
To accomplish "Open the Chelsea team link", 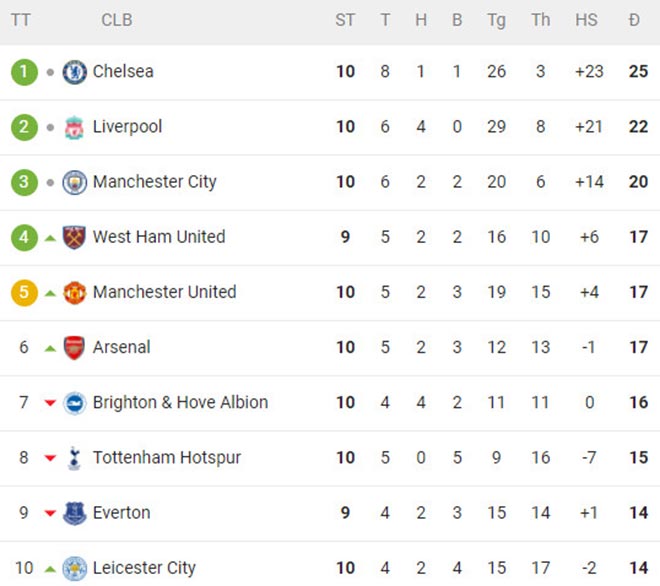I will point(123,72).
